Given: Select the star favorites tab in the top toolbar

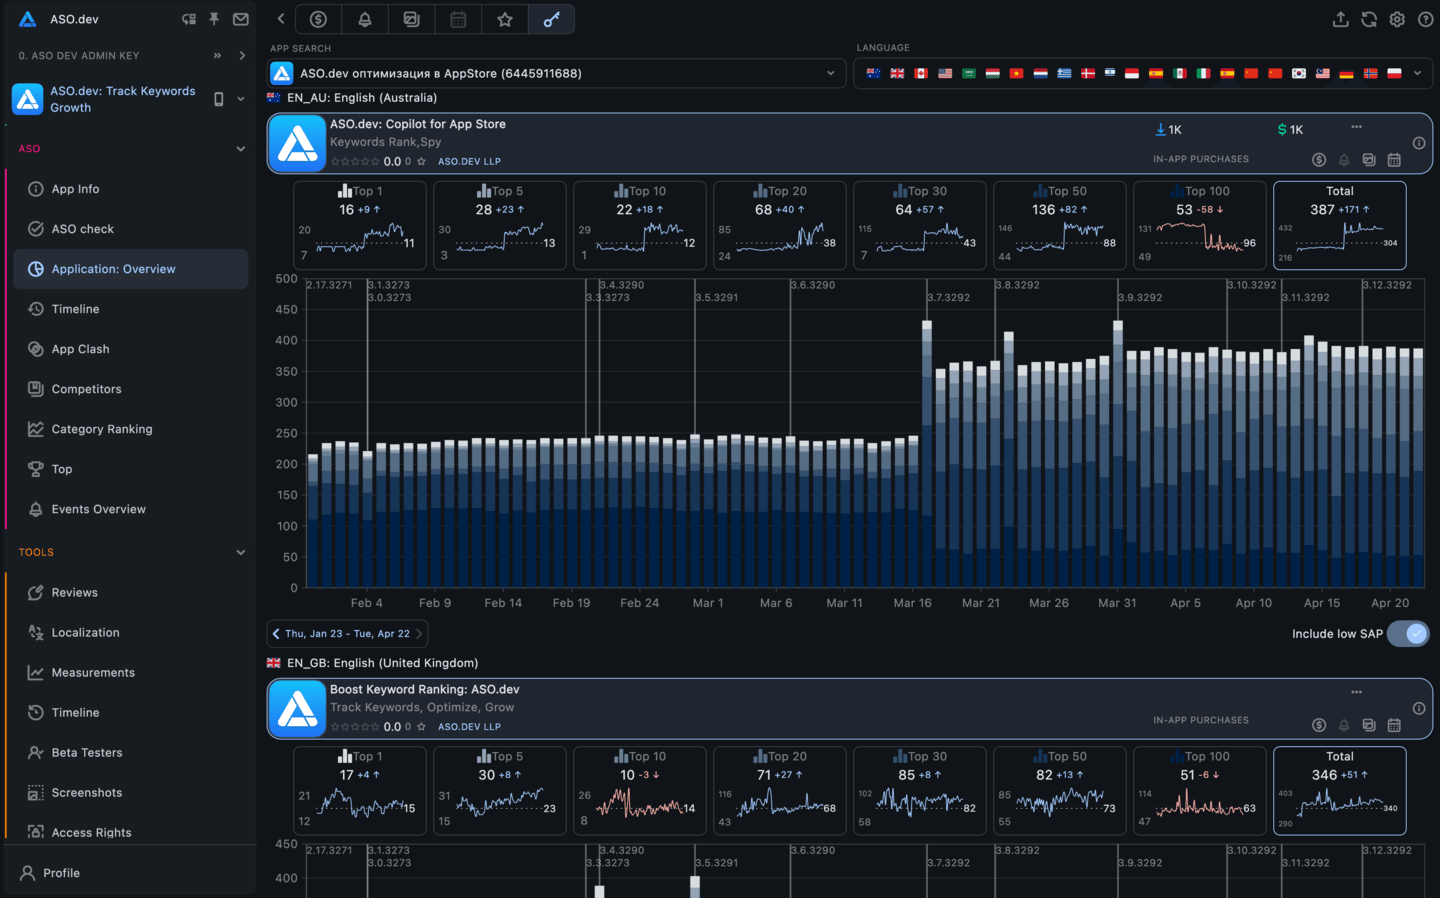Looking at the screenshot, I should [504, 18].
